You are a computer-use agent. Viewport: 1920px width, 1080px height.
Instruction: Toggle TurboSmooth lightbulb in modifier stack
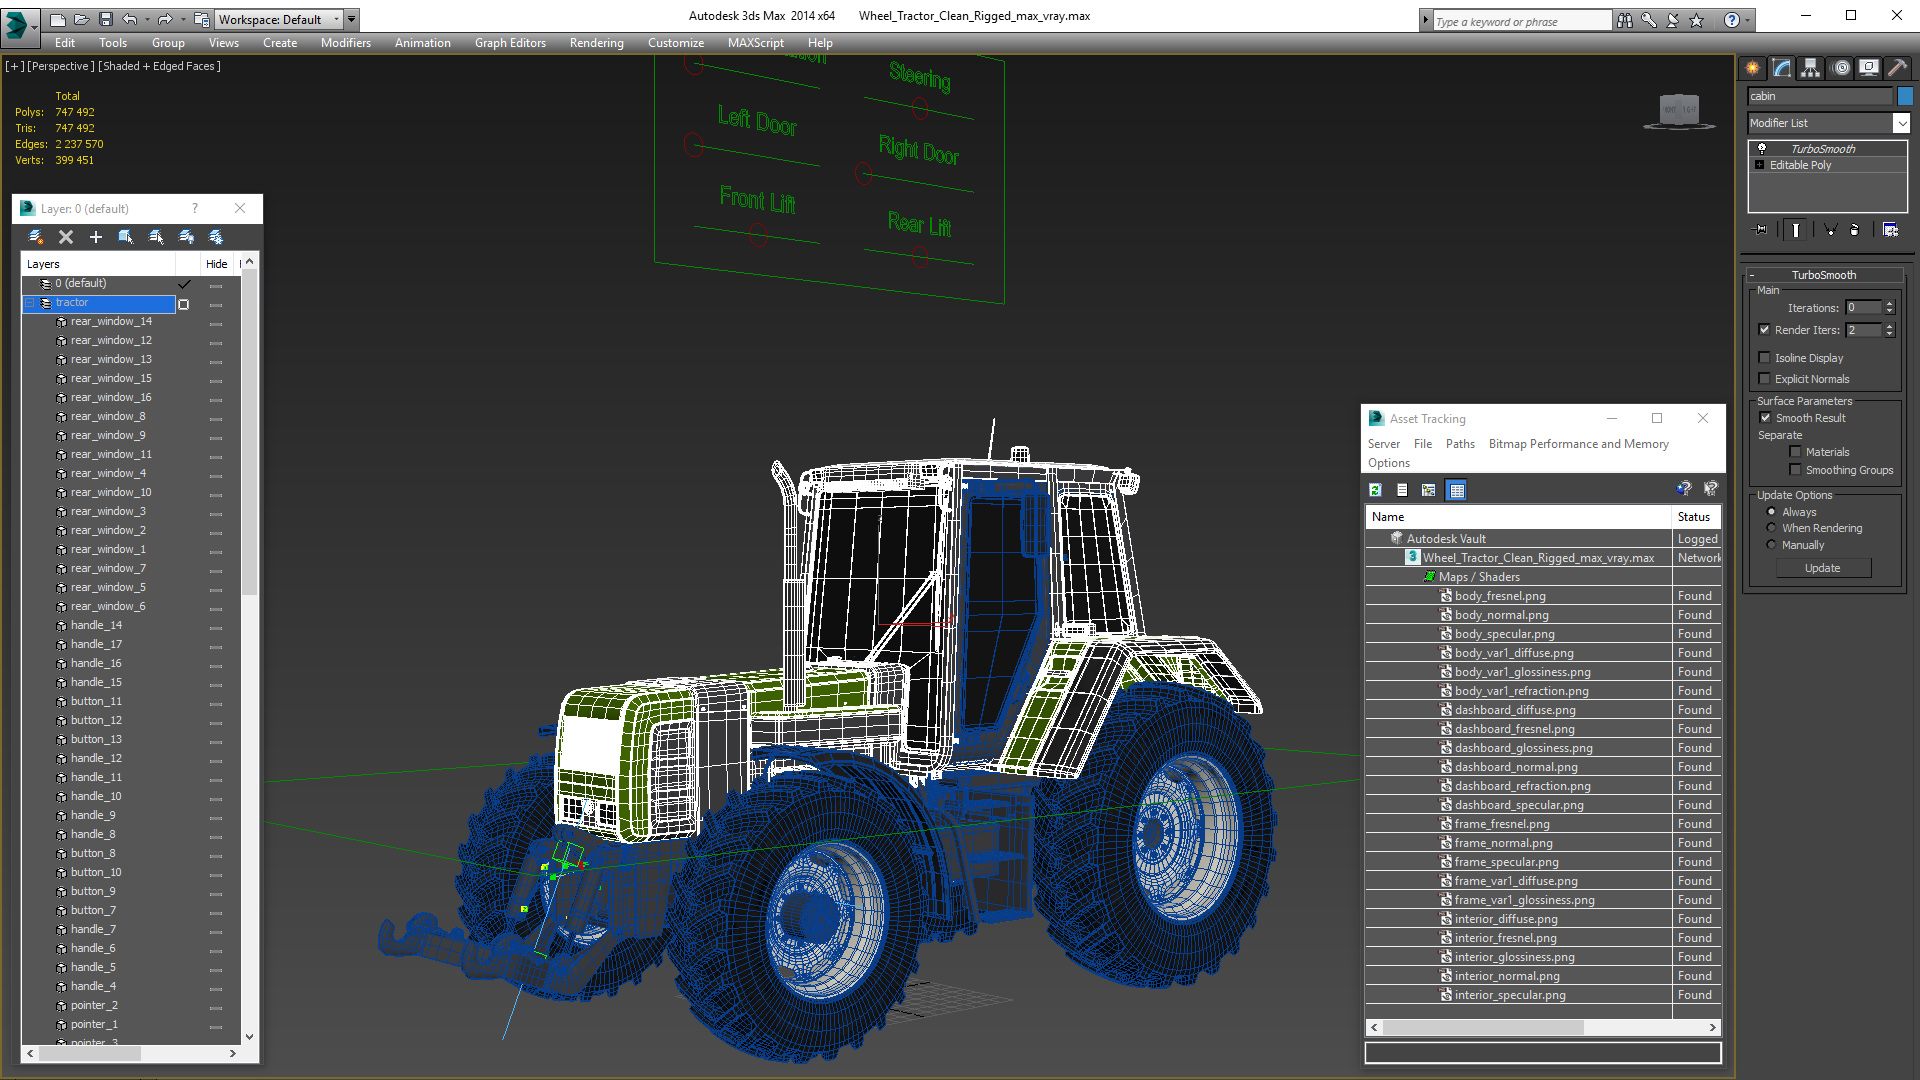coord(1762,148)
